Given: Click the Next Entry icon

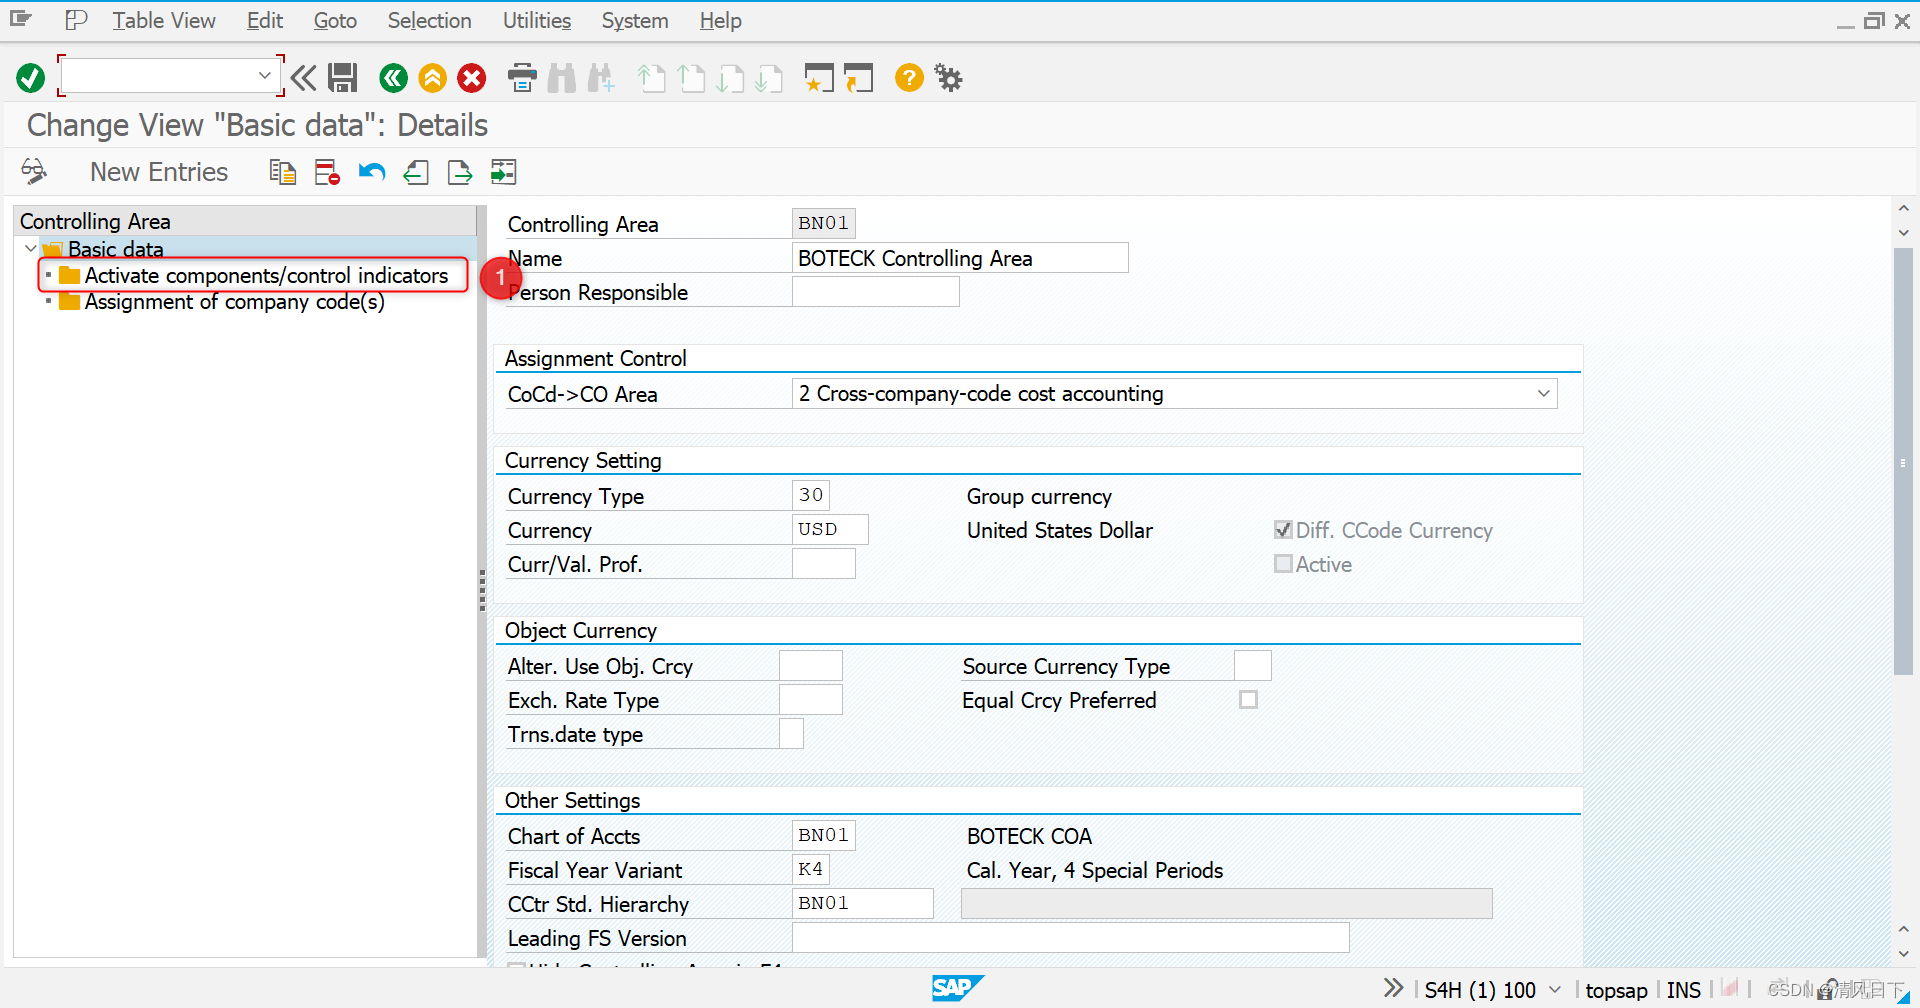Looking at the screenshot, I should (x=460, y=172).
